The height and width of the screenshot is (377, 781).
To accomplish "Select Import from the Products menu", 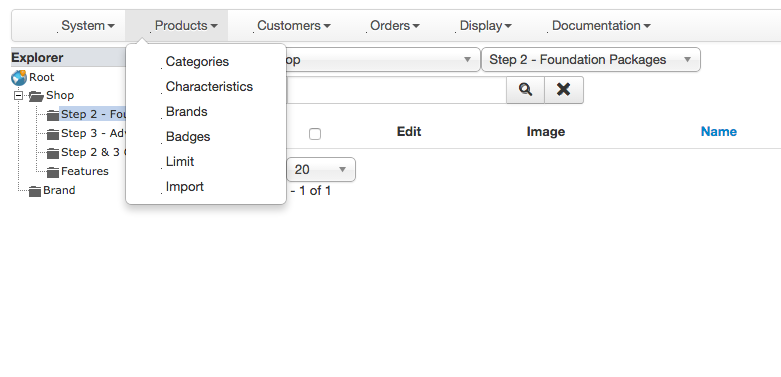I will tap(185, 187).
